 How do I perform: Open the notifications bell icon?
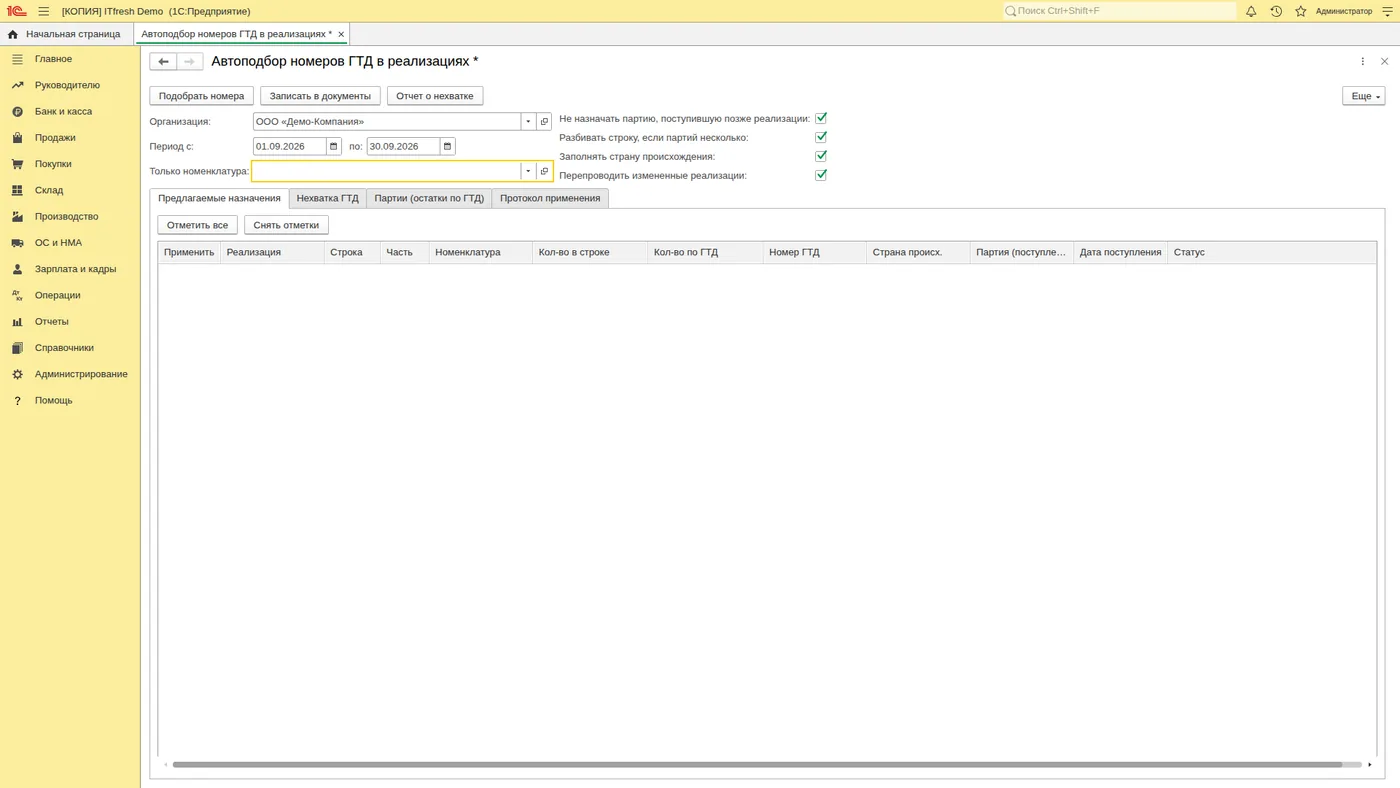(1251, 11)
